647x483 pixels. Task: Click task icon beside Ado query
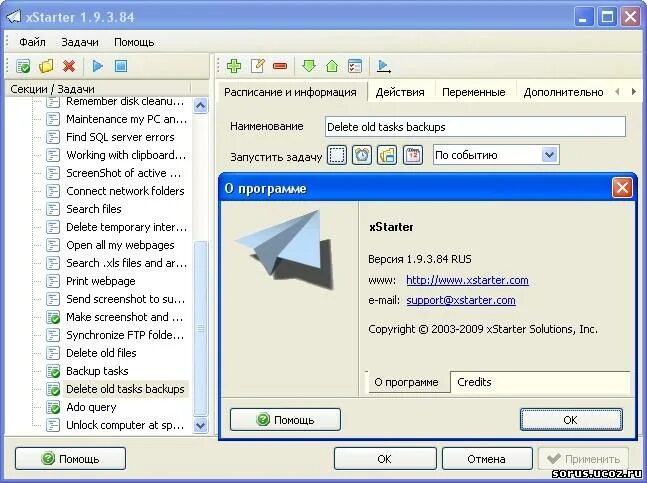click(x=53, y=407)
